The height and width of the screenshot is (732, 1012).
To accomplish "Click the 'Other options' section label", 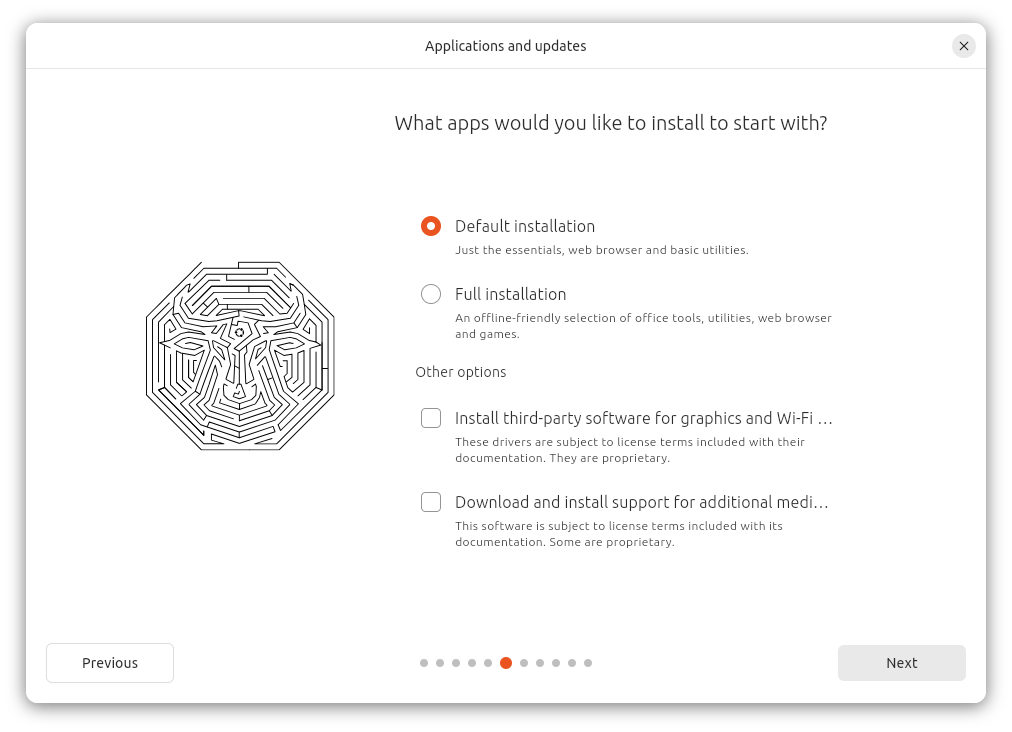I will point(461,372).
